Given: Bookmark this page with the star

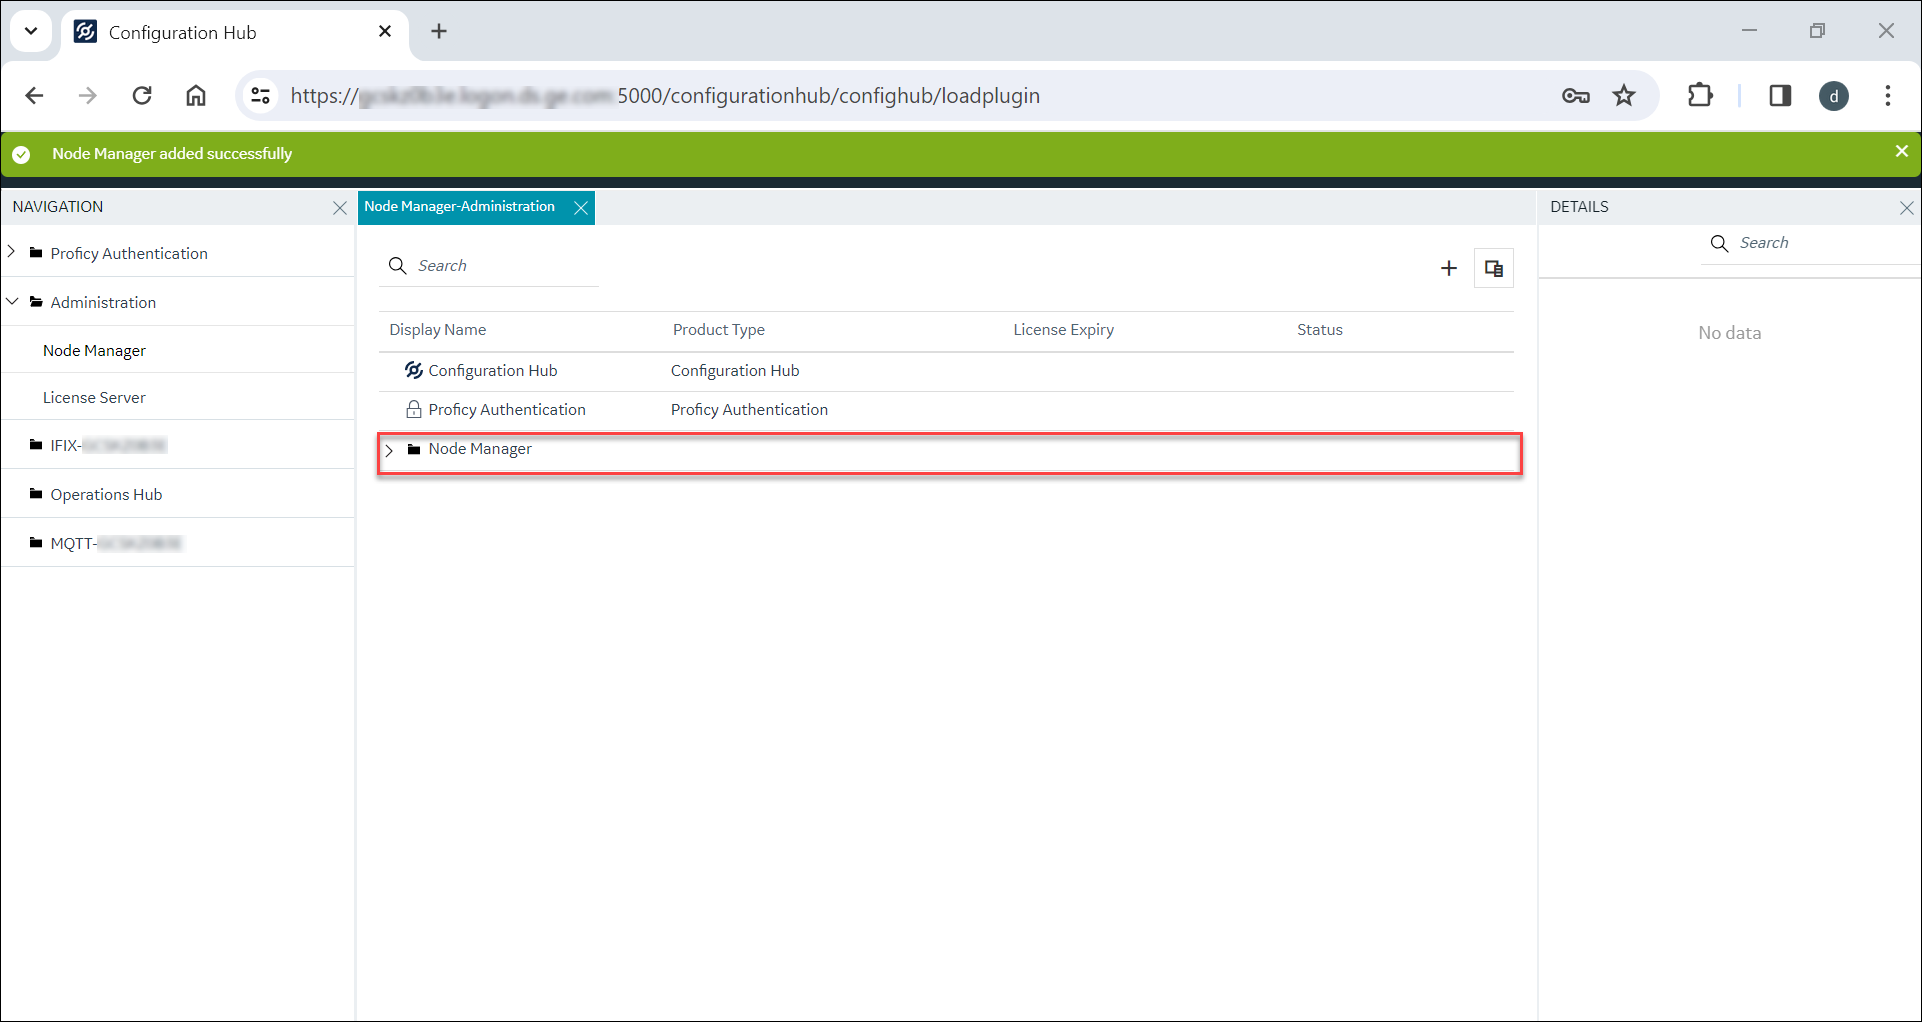Looking at the screenshot, I should pyautogui.click(x=1624, y=96).
